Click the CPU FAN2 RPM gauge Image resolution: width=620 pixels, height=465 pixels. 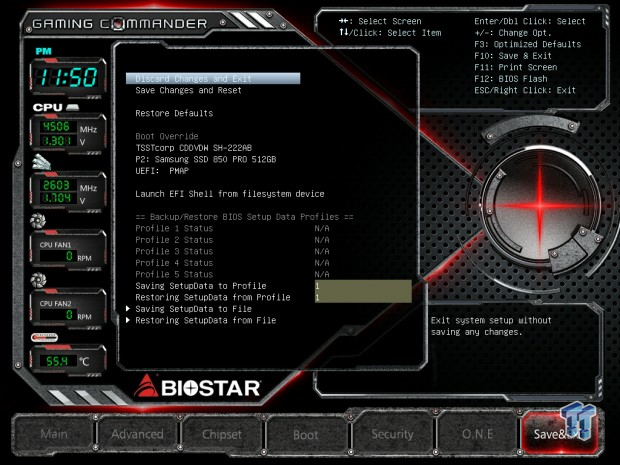click(x=68, y=310)
